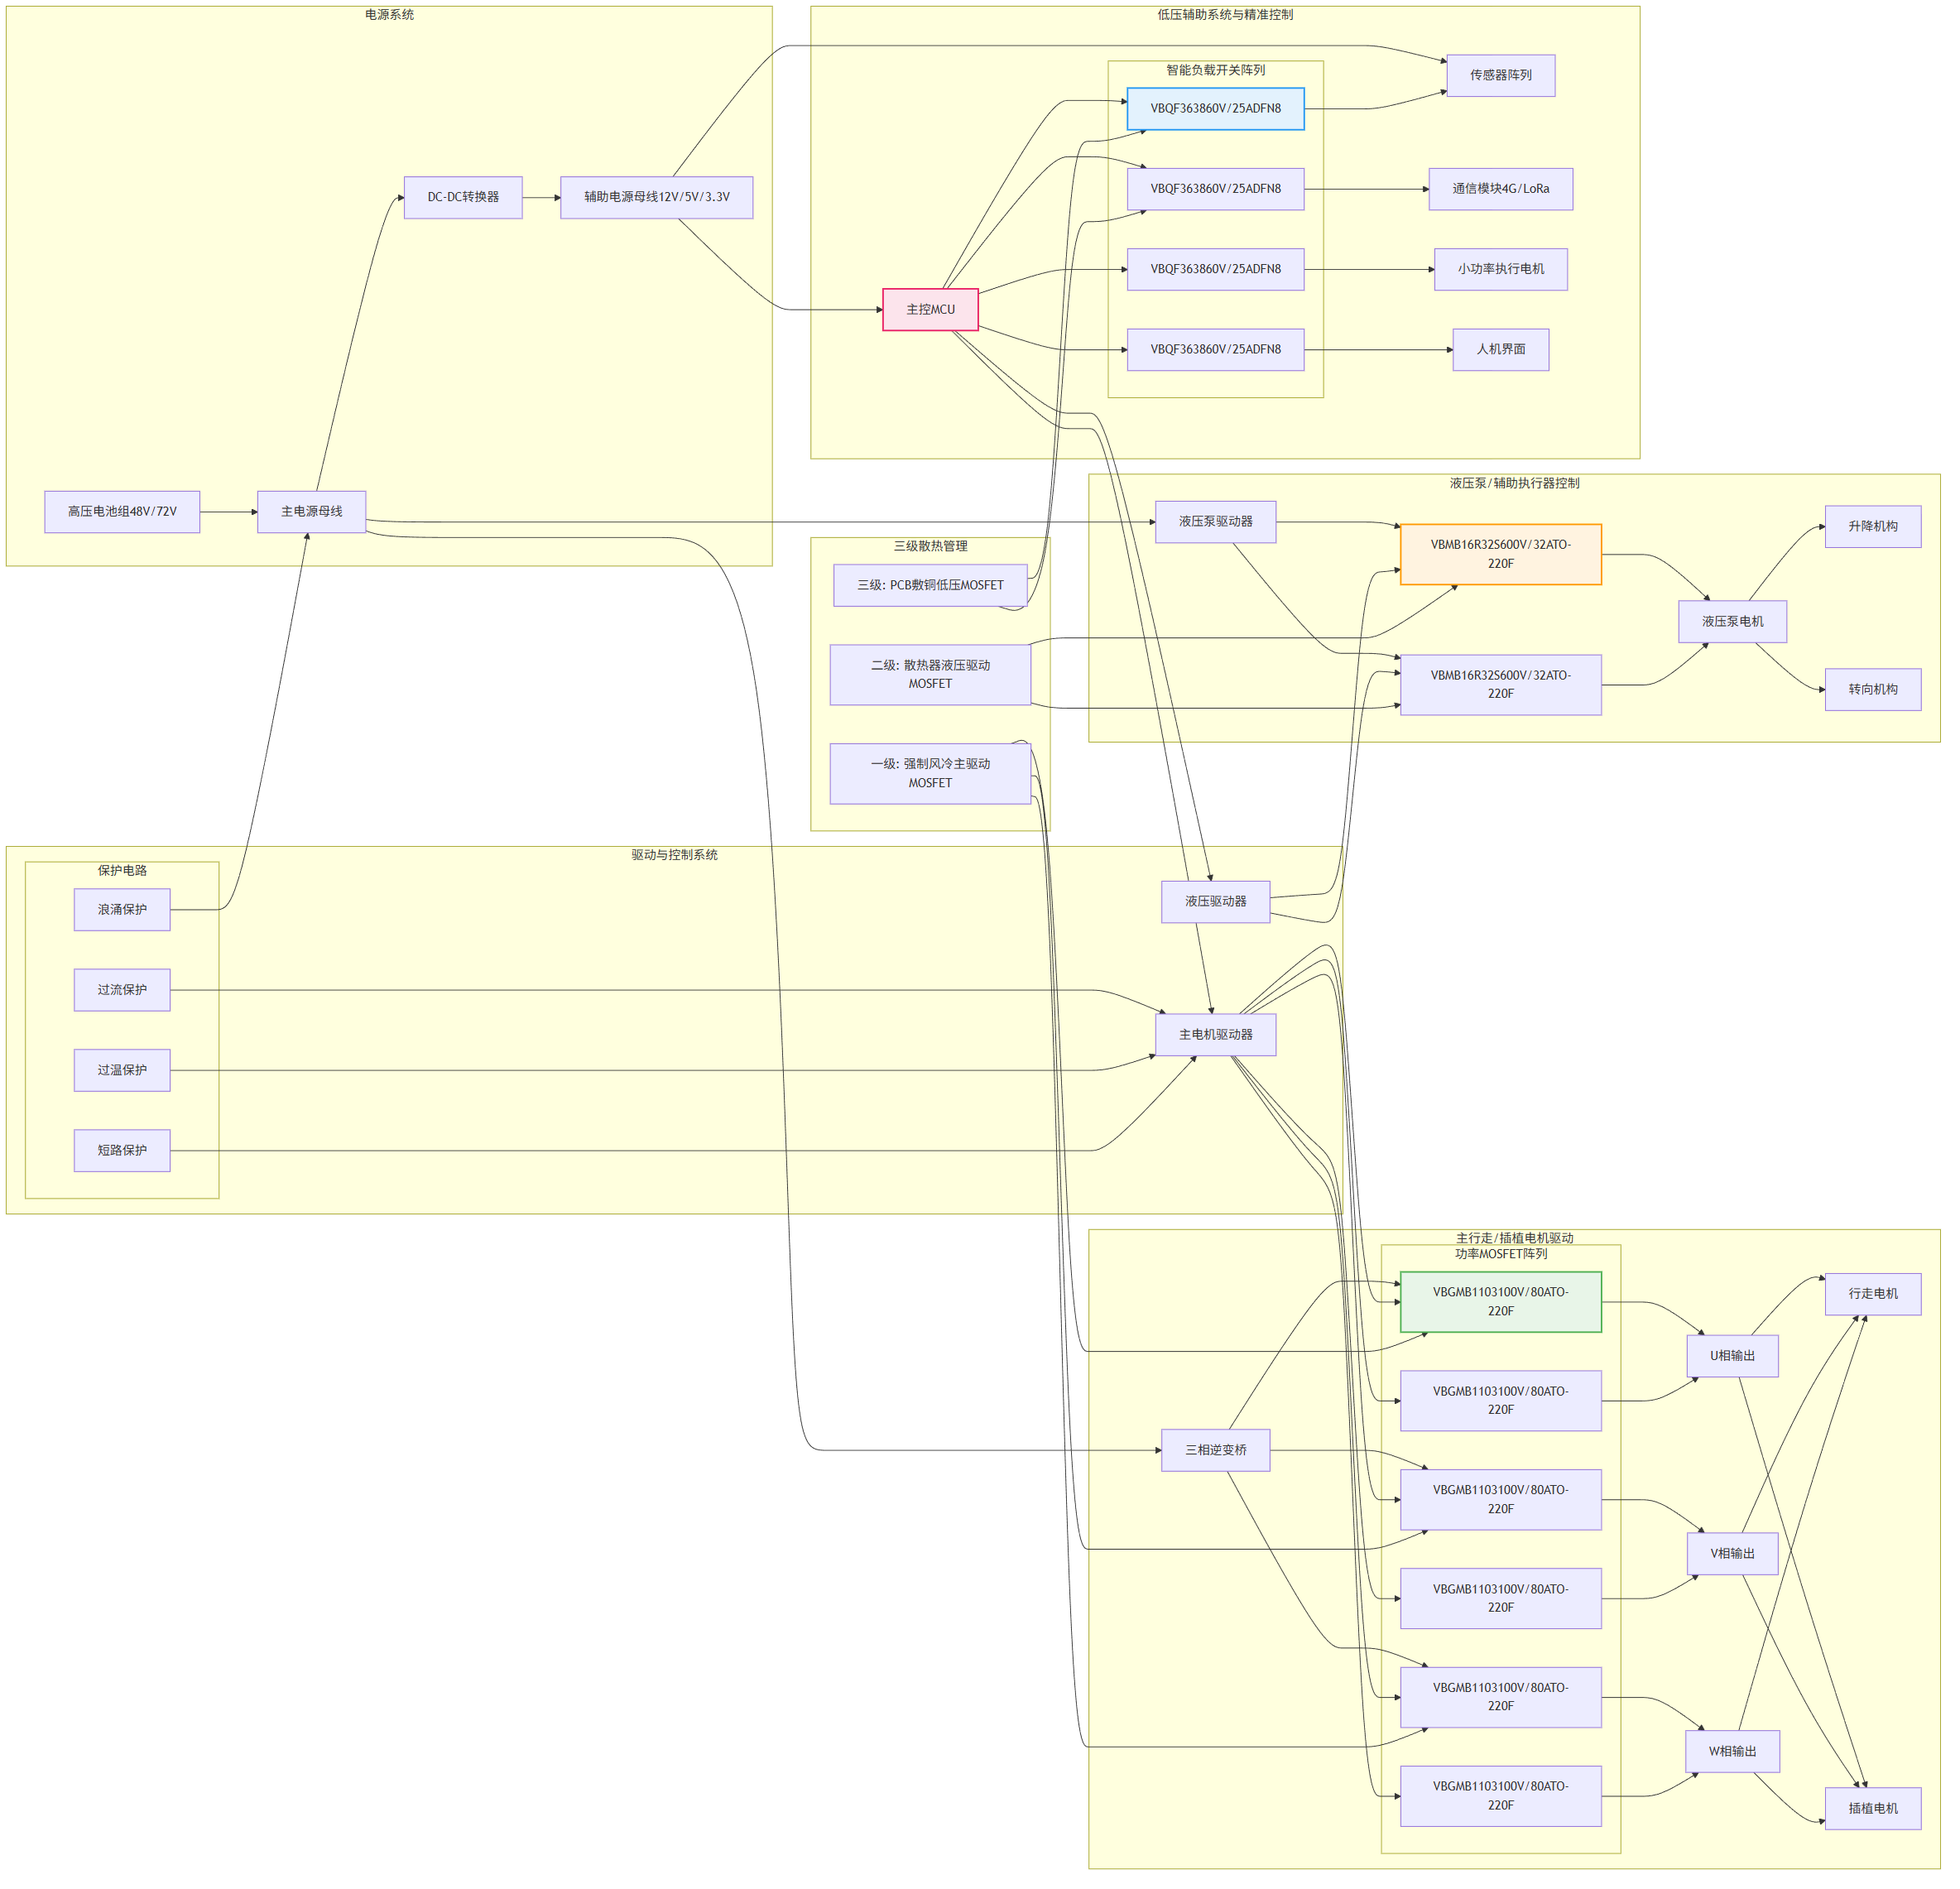Click the 液压泵电机 node
Screen dimensions: 1960x1889
click(1731, 621)
